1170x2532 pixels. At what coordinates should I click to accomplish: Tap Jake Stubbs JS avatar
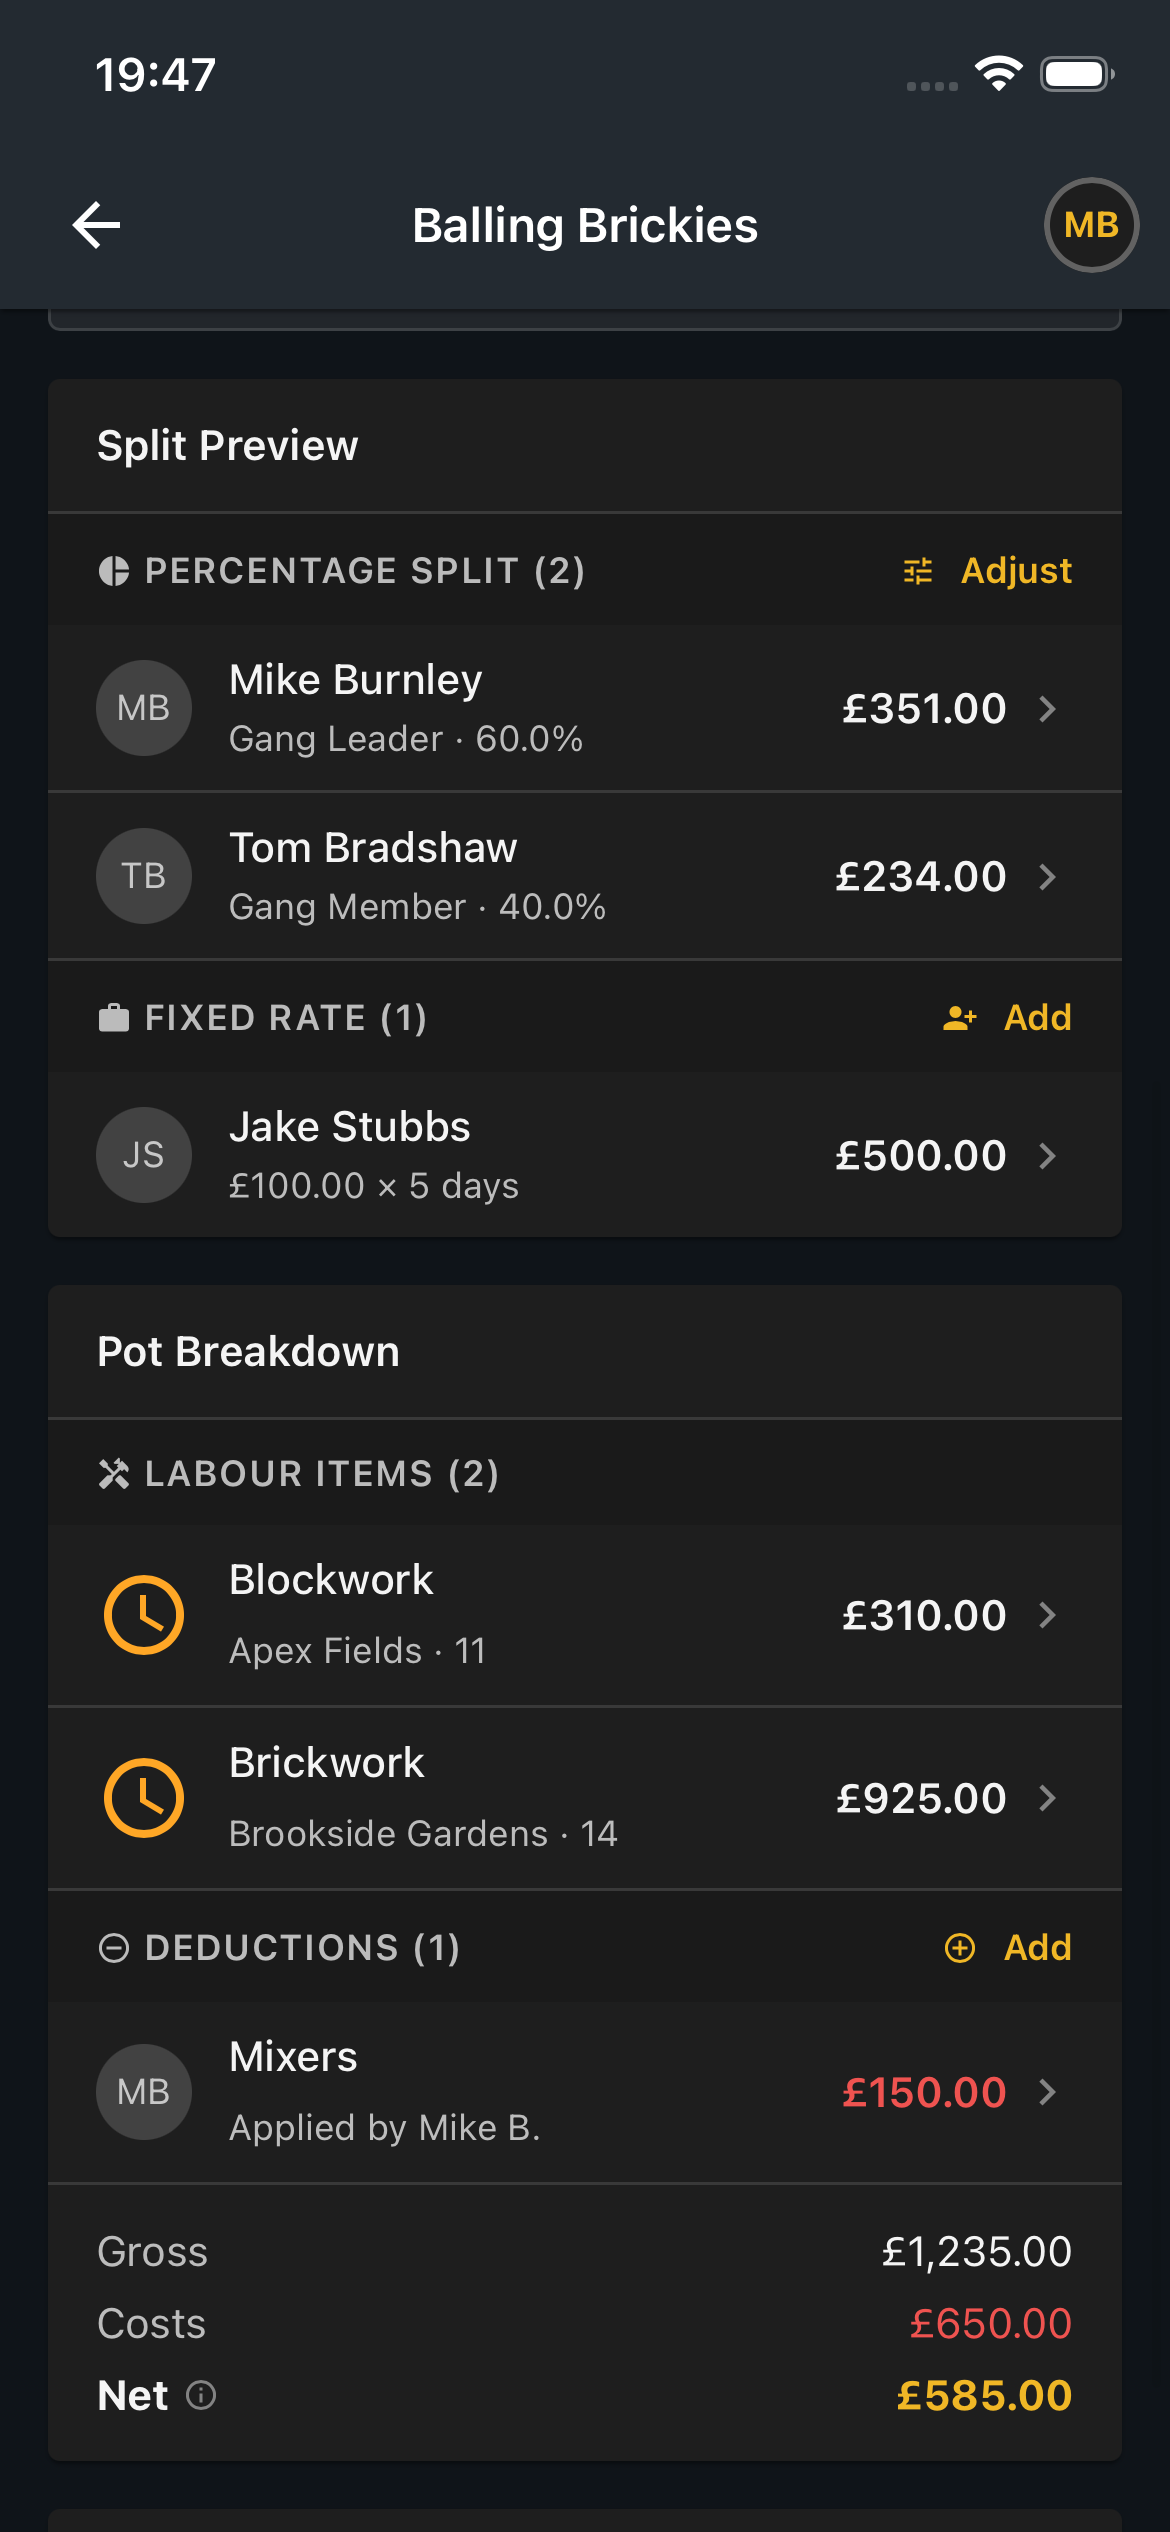pos(144,1155)
